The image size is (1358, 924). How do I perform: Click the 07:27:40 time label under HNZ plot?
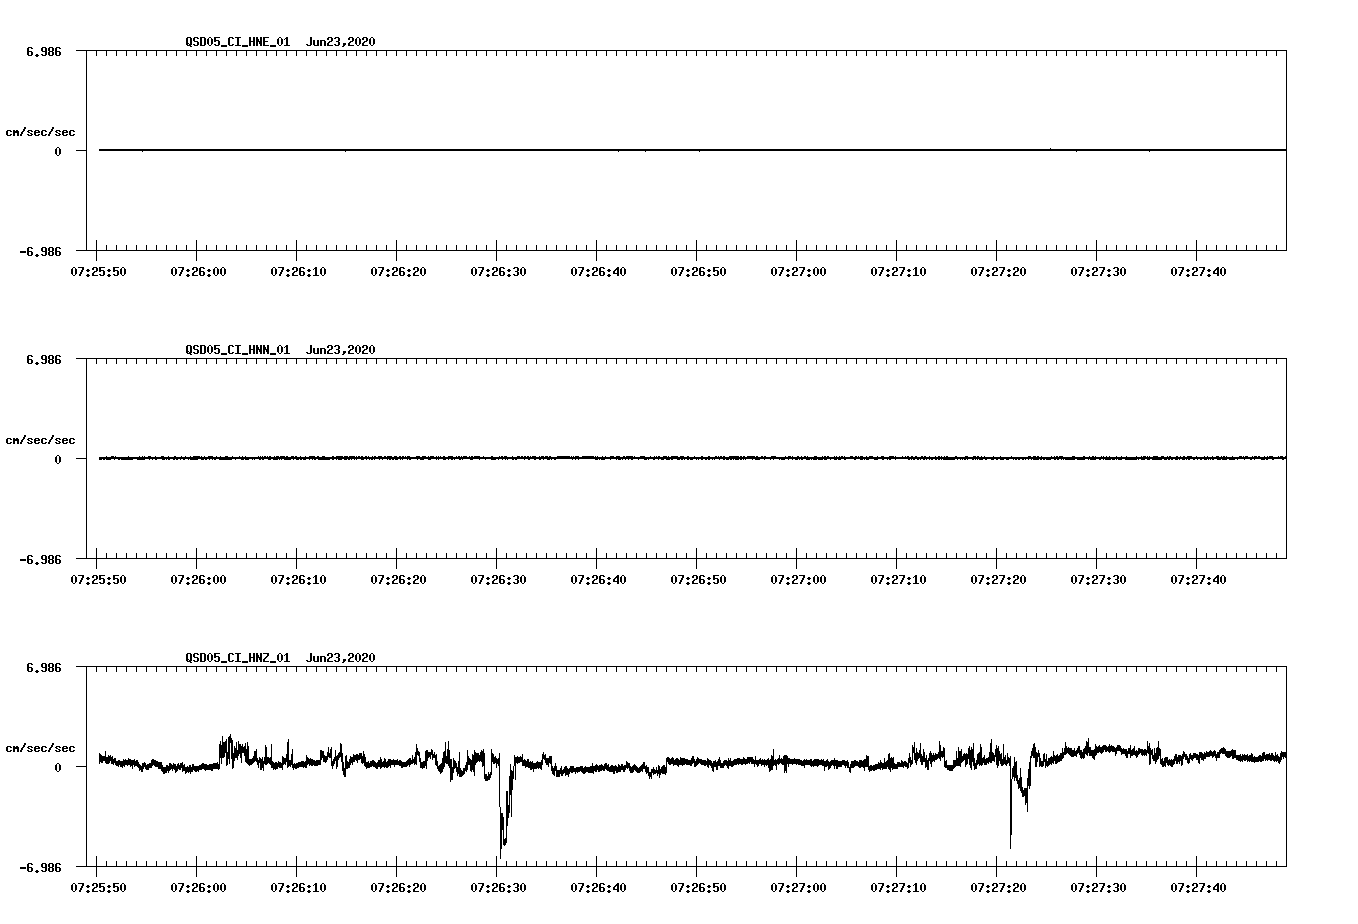tap(1198, 887)
